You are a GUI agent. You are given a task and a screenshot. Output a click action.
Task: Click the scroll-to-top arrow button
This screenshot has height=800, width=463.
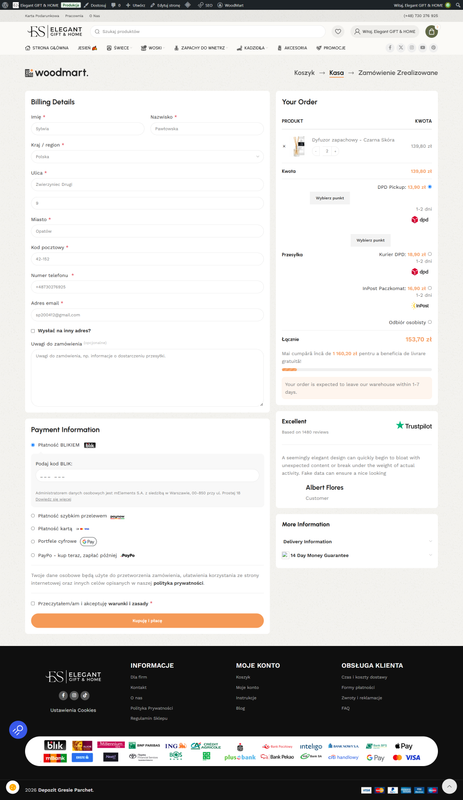point(449,786)
